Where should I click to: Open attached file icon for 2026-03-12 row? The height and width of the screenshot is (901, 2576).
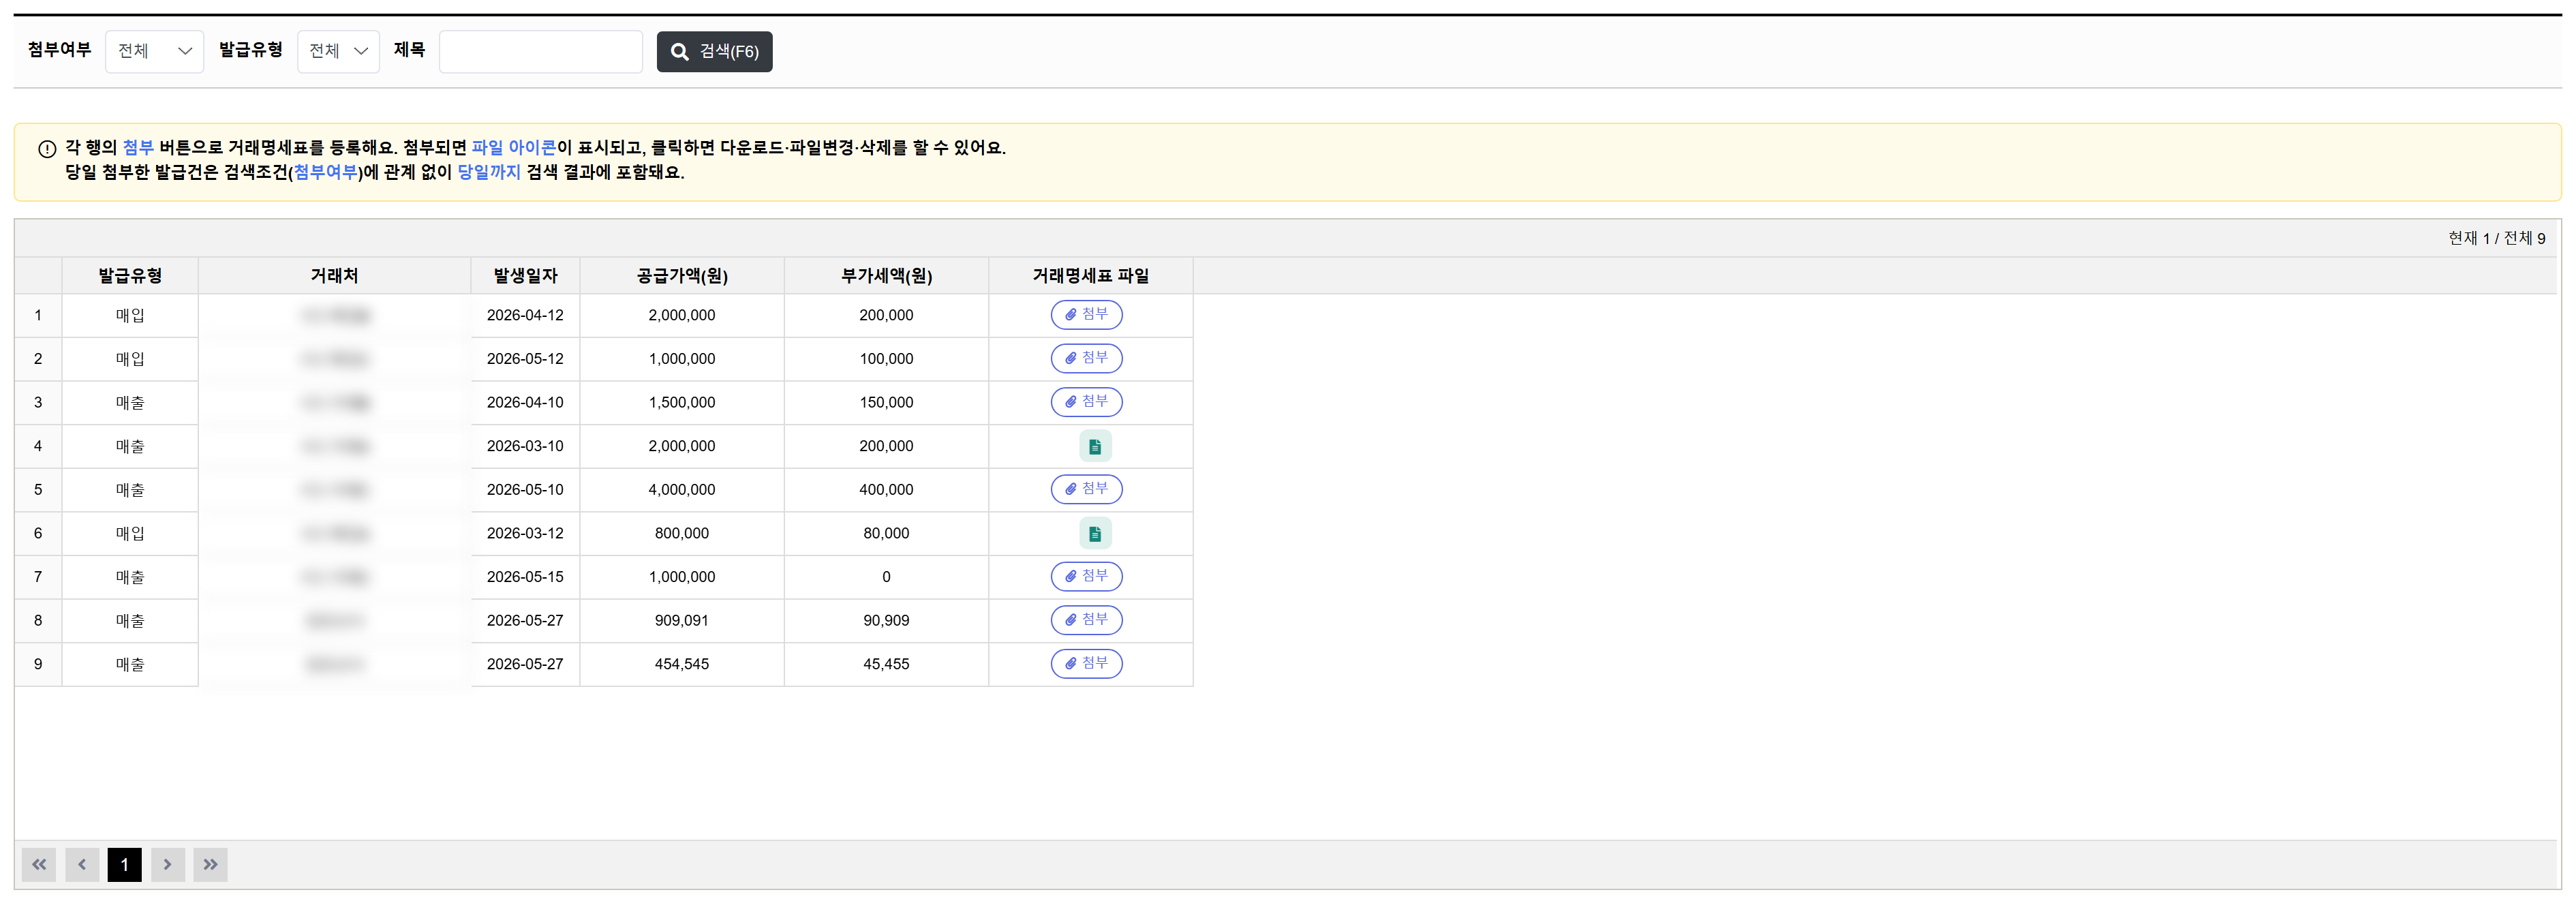tap(1095, 533)
